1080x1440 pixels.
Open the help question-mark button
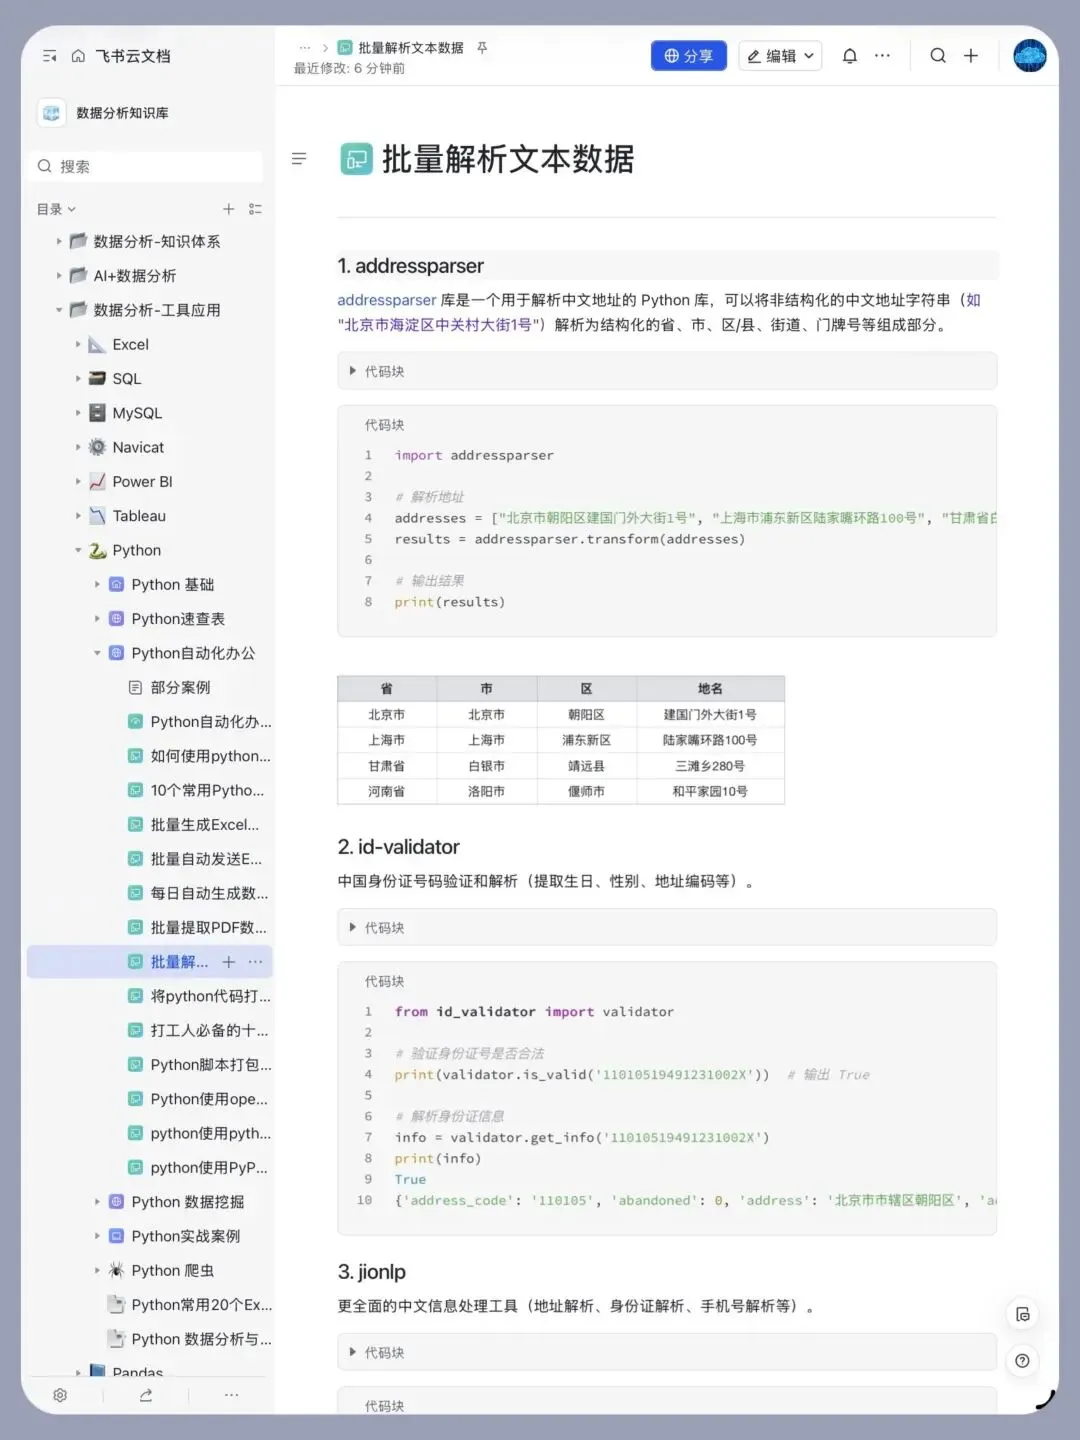point(1022,1361)
